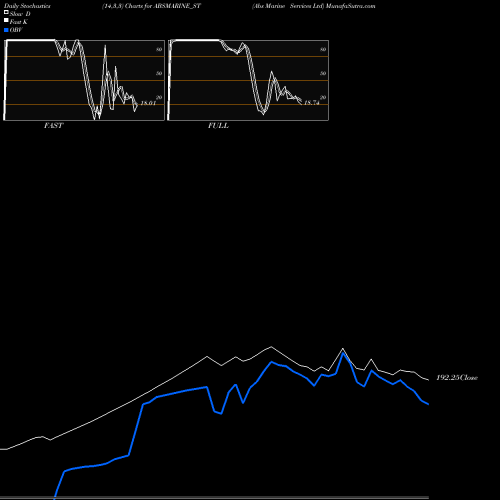Click the blue OBV legend swatch

6,30
